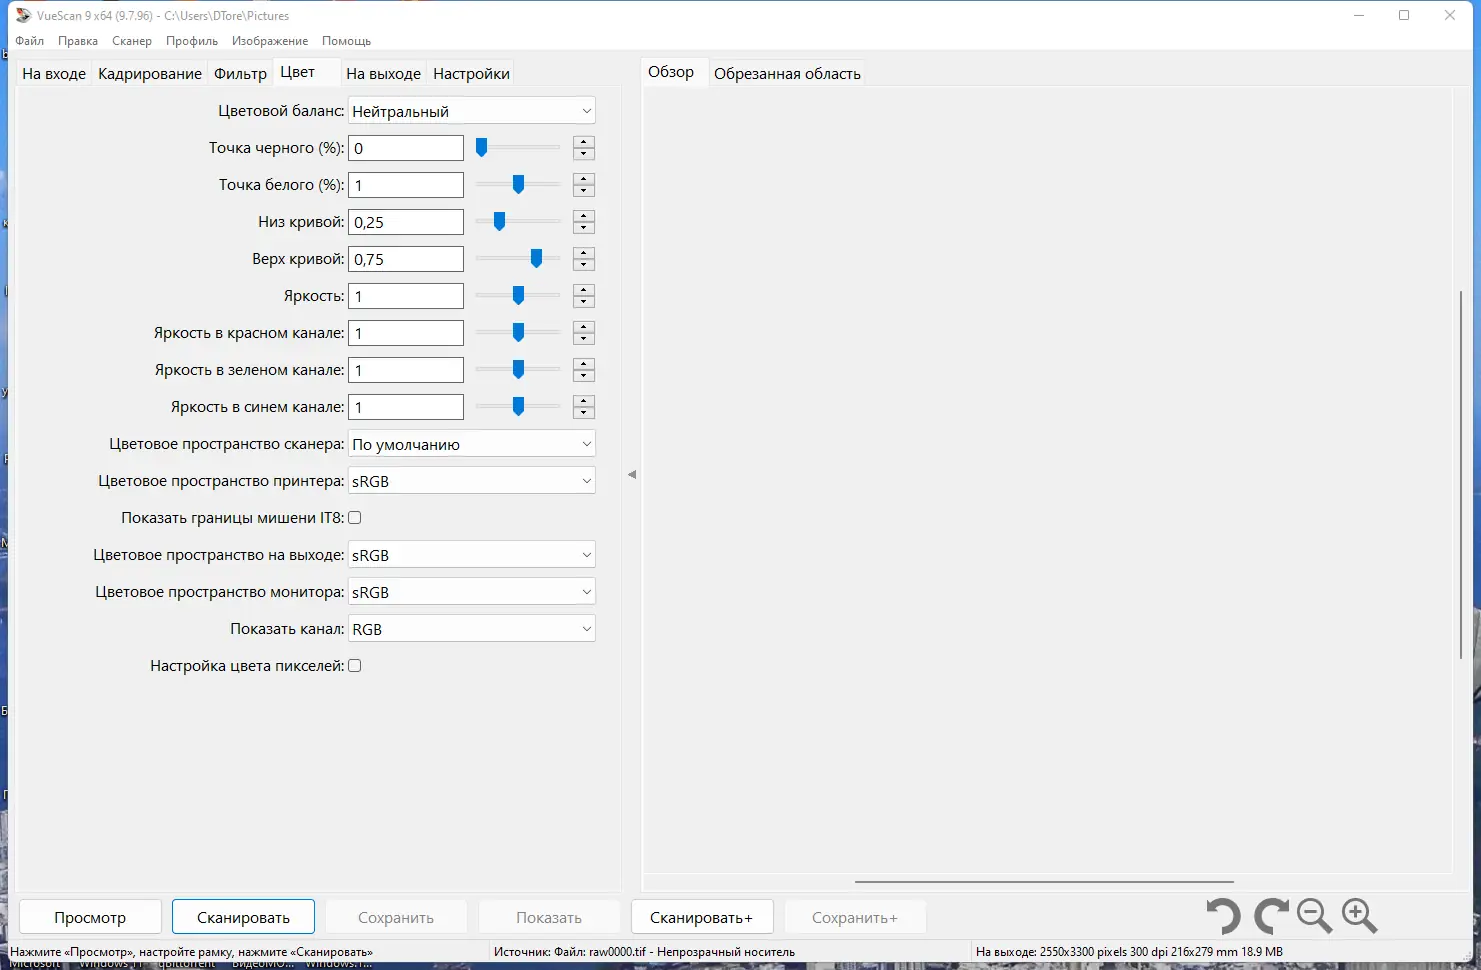Viewport: 1481px width, 970px height.
Task: Expand 'Цветовое пространство сканера' dropdown
Action: point(472,444)
